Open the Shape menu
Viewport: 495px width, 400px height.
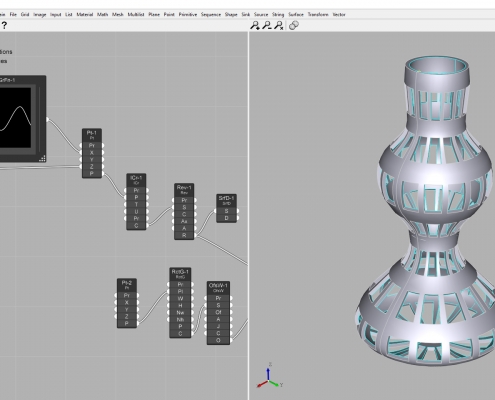231,14
